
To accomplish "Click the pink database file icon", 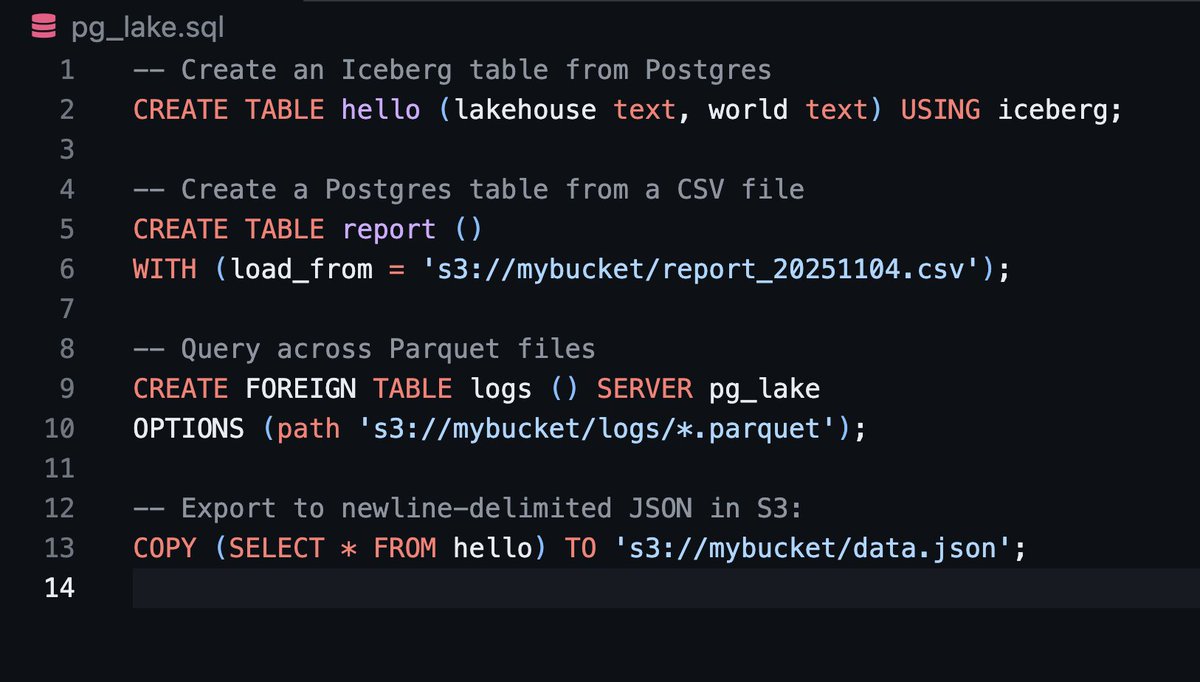I will (43, 27).
